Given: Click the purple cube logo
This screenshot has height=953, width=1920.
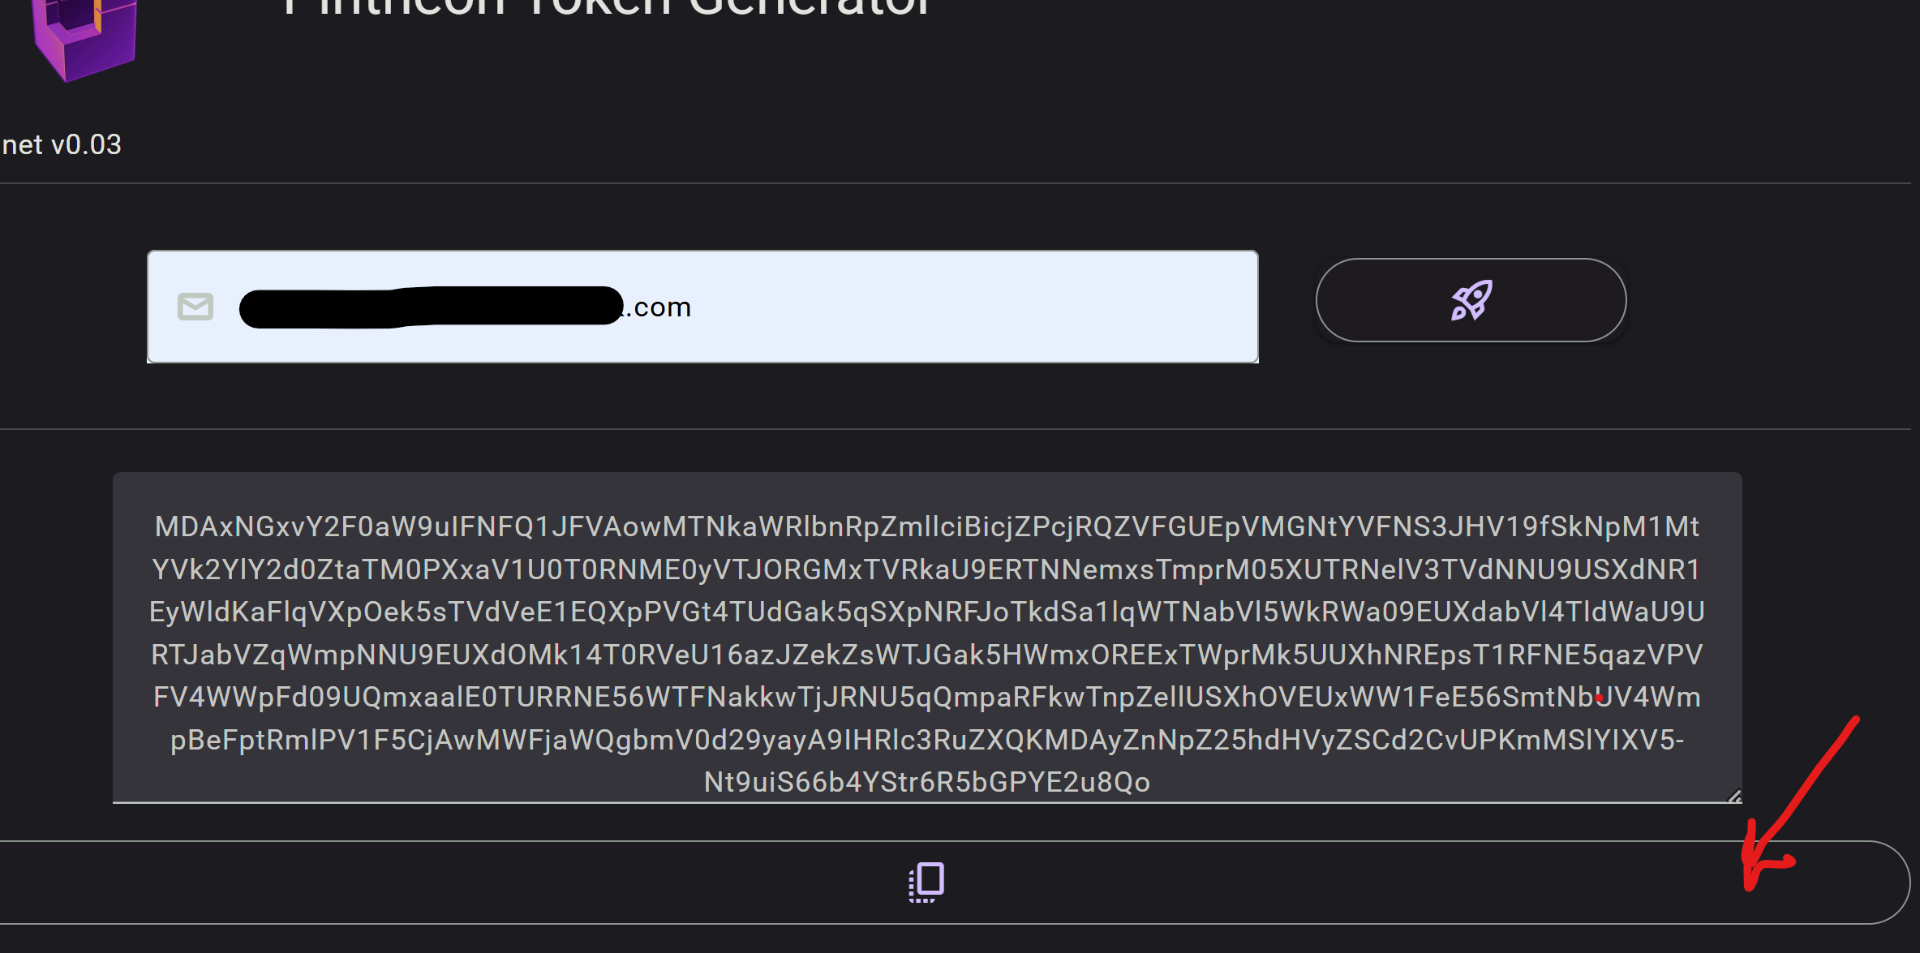Looking at the screenshot, I should (84, 38).
